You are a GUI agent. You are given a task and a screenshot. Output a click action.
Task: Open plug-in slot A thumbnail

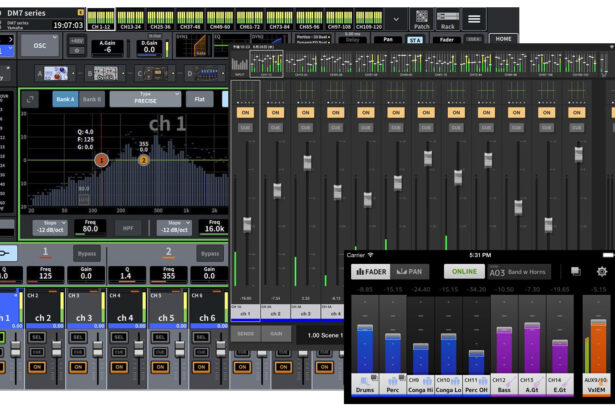click(56, 73)
